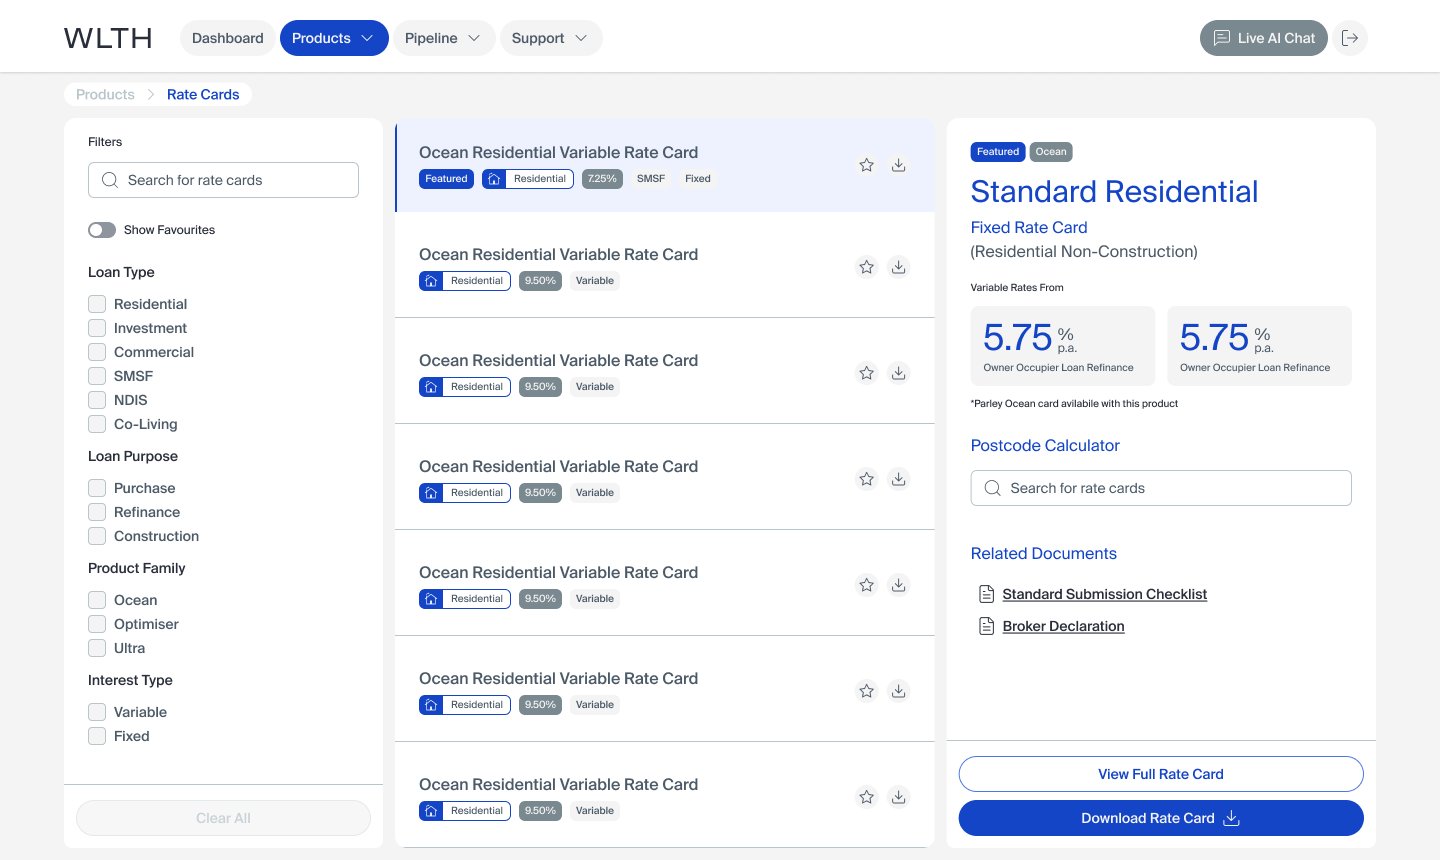The image size is (1440, 860).
Task: Click Download Rate Card button
Action: pos(1161,818)
